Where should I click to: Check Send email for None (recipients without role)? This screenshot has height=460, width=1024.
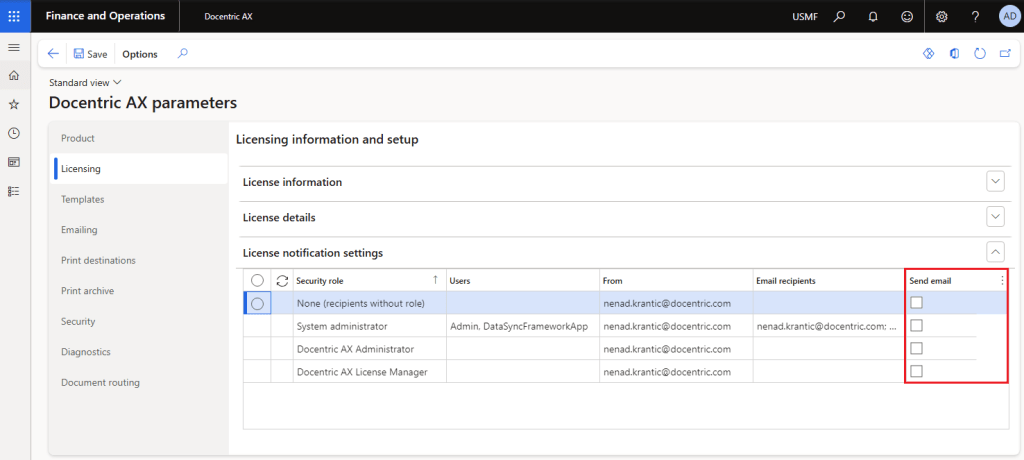coord(917,303)
